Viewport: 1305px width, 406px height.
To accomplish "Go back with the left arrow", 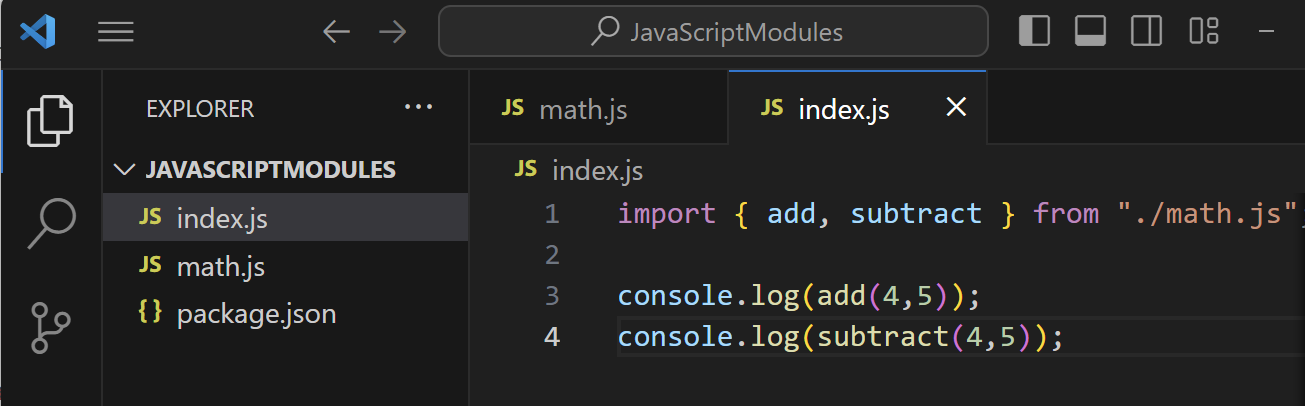I will [336, 32].
